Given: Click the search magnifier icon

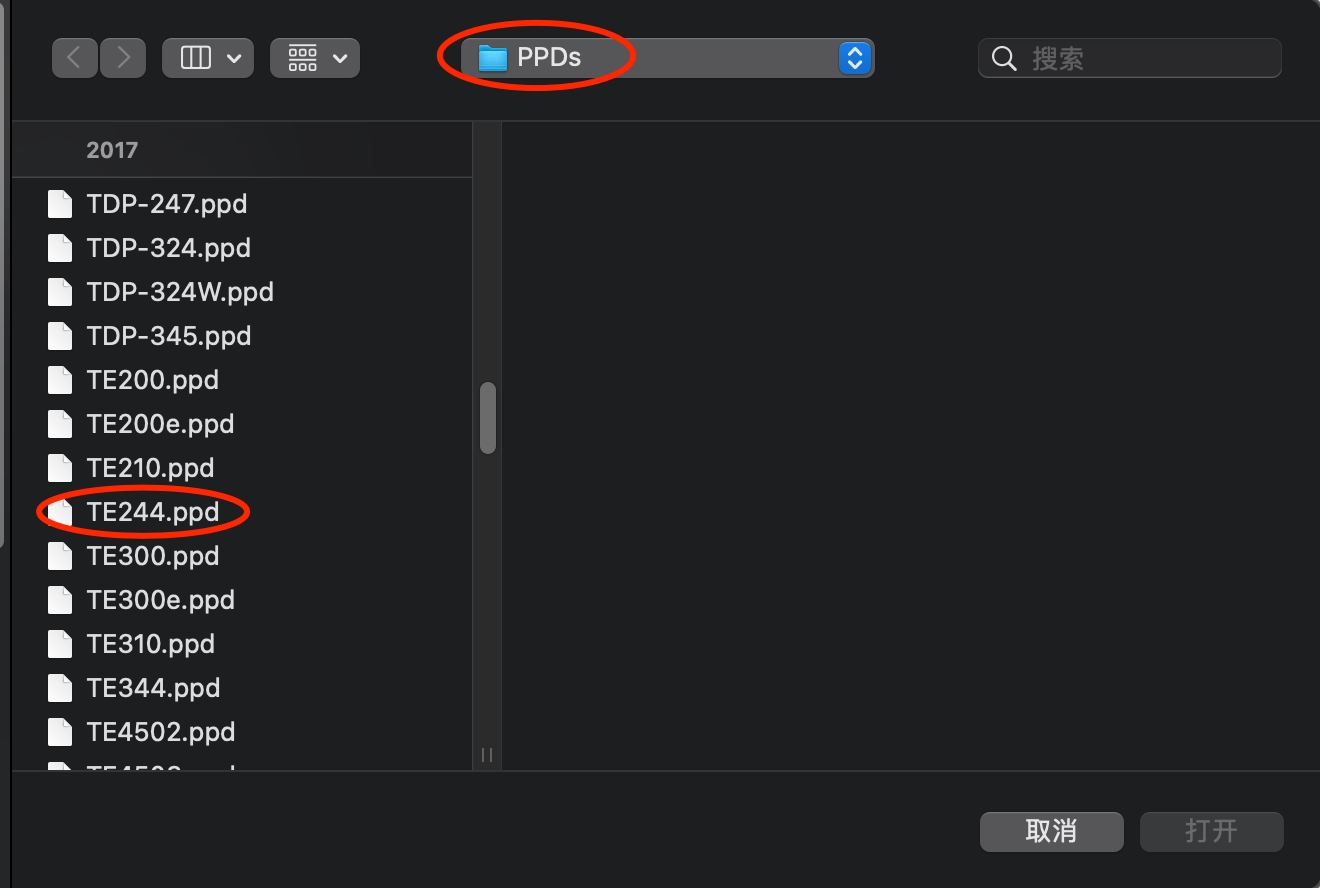Looking at the screenshot, I should (1004, 59).
